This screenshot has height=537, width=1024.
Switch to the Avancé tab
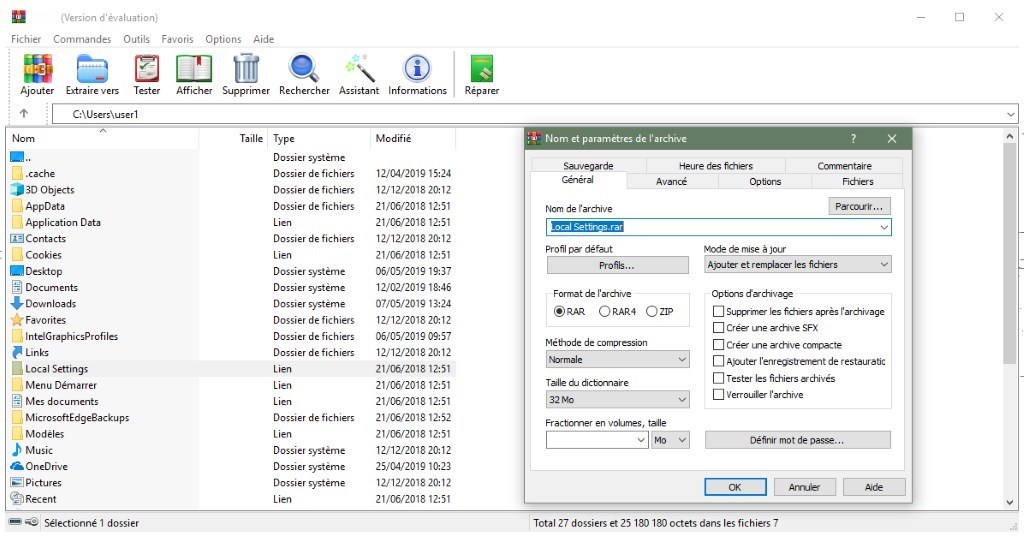(671, 182)
